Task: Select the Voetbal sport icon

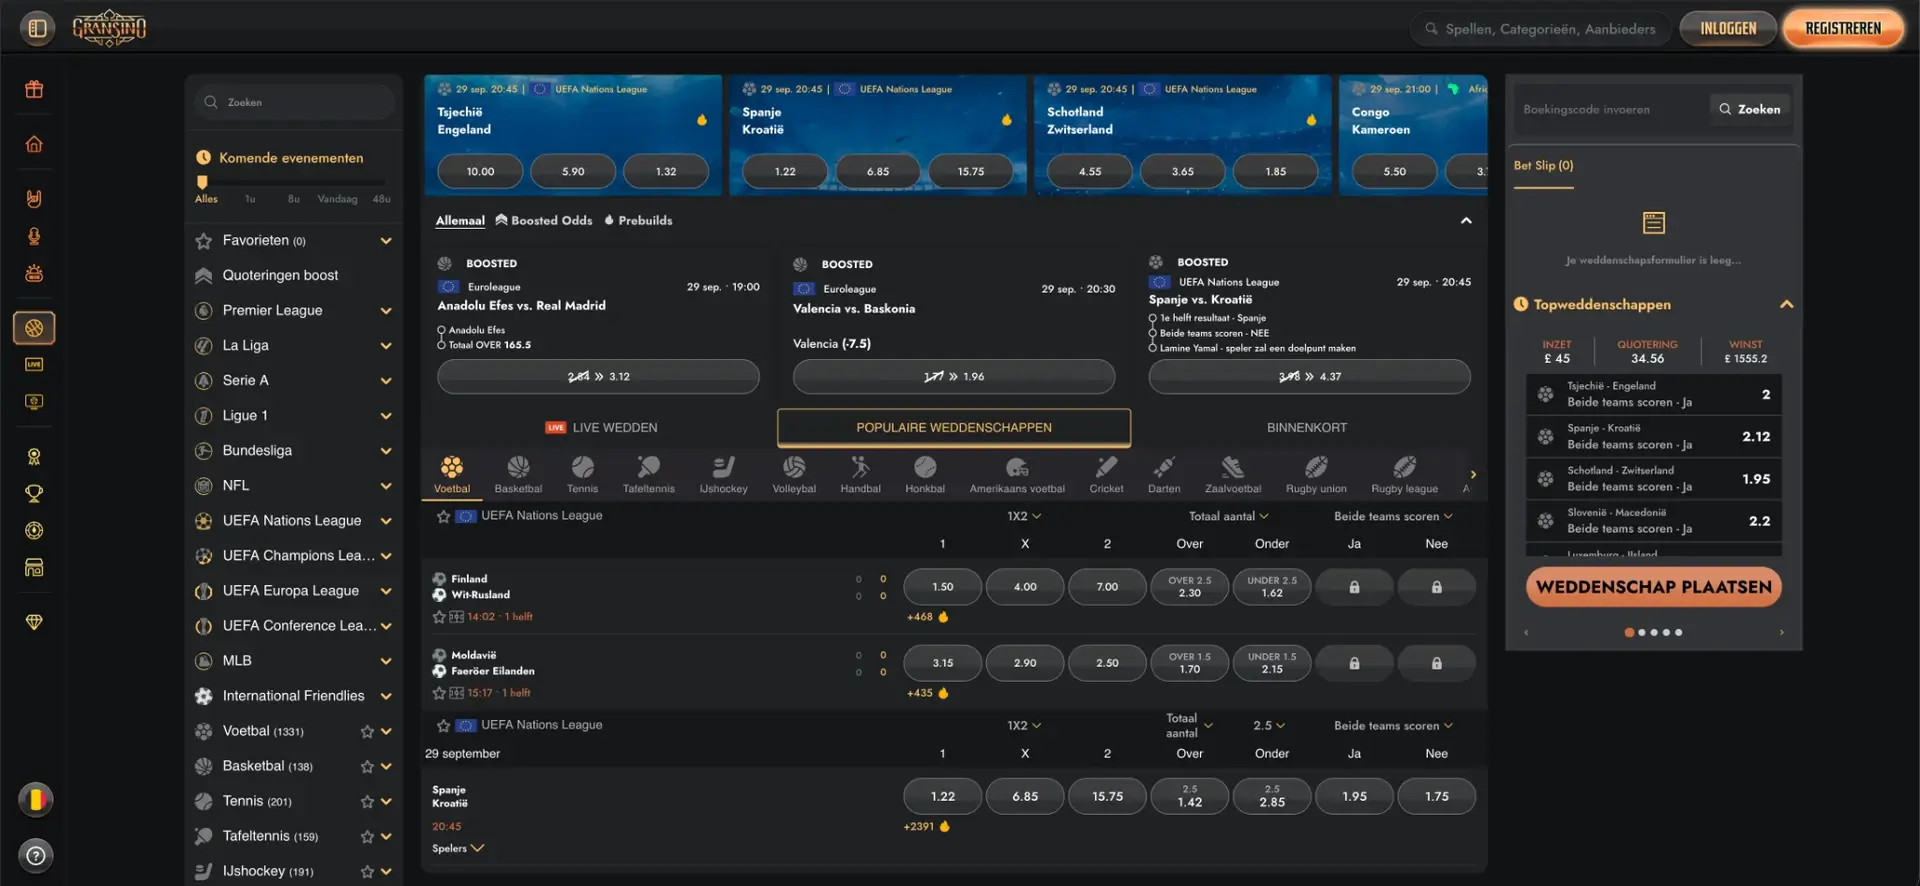Action: [x=452, y=474]
